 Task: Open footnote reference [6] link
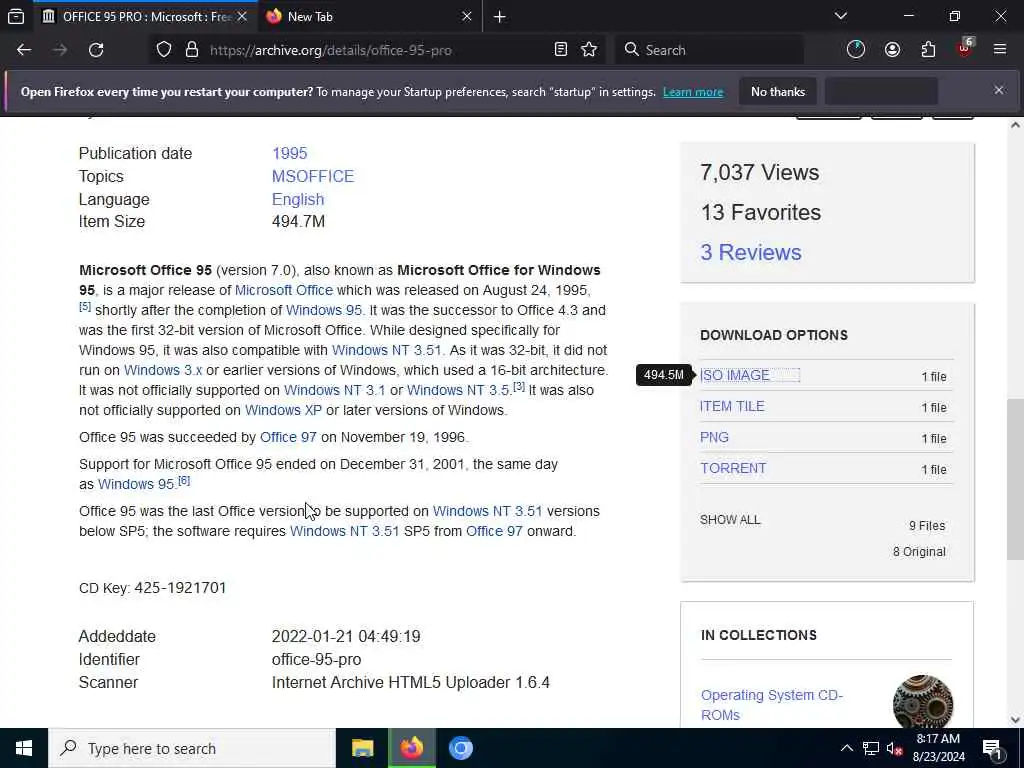pos(184,481)
